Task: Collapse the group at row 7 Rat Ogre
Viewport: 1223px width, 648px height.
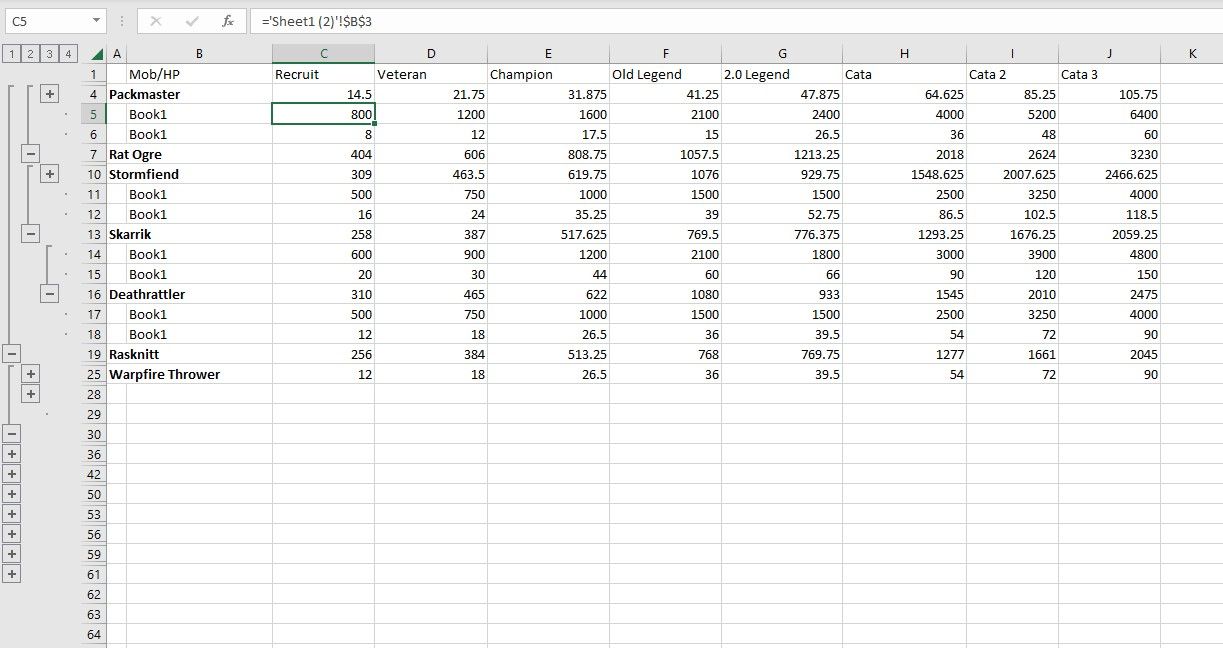Action: [x=30, y=154]
